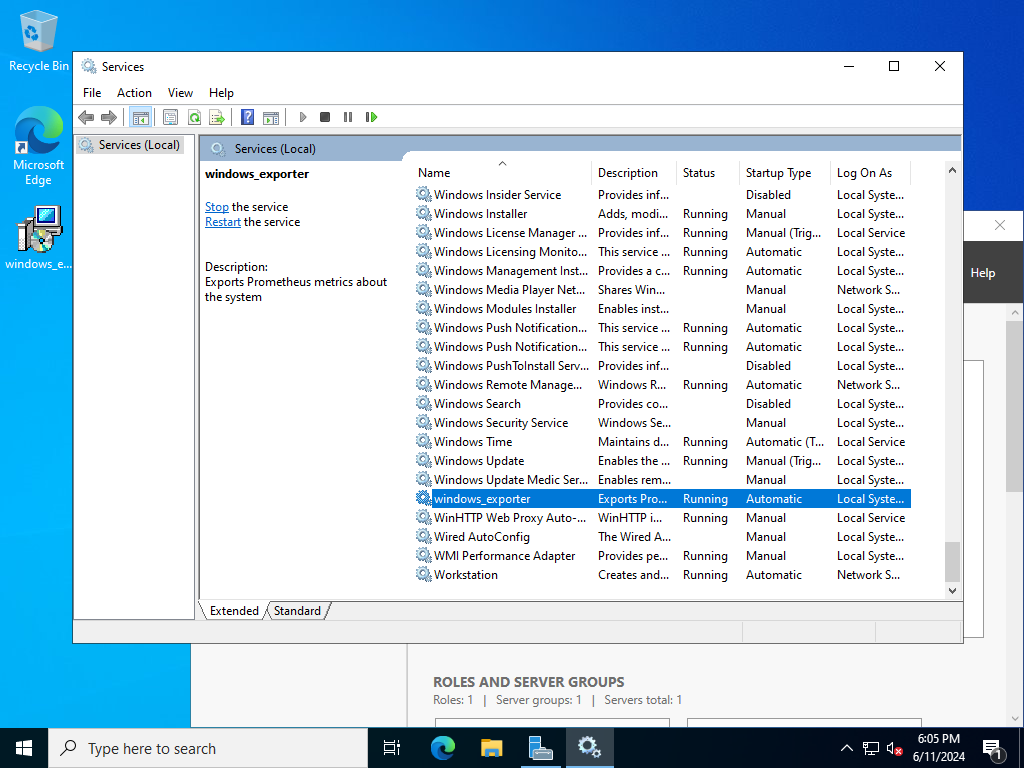Click the Restart the service link
Image resolution: width=1024 pixels, height=768 pixels.
(222, 222)
